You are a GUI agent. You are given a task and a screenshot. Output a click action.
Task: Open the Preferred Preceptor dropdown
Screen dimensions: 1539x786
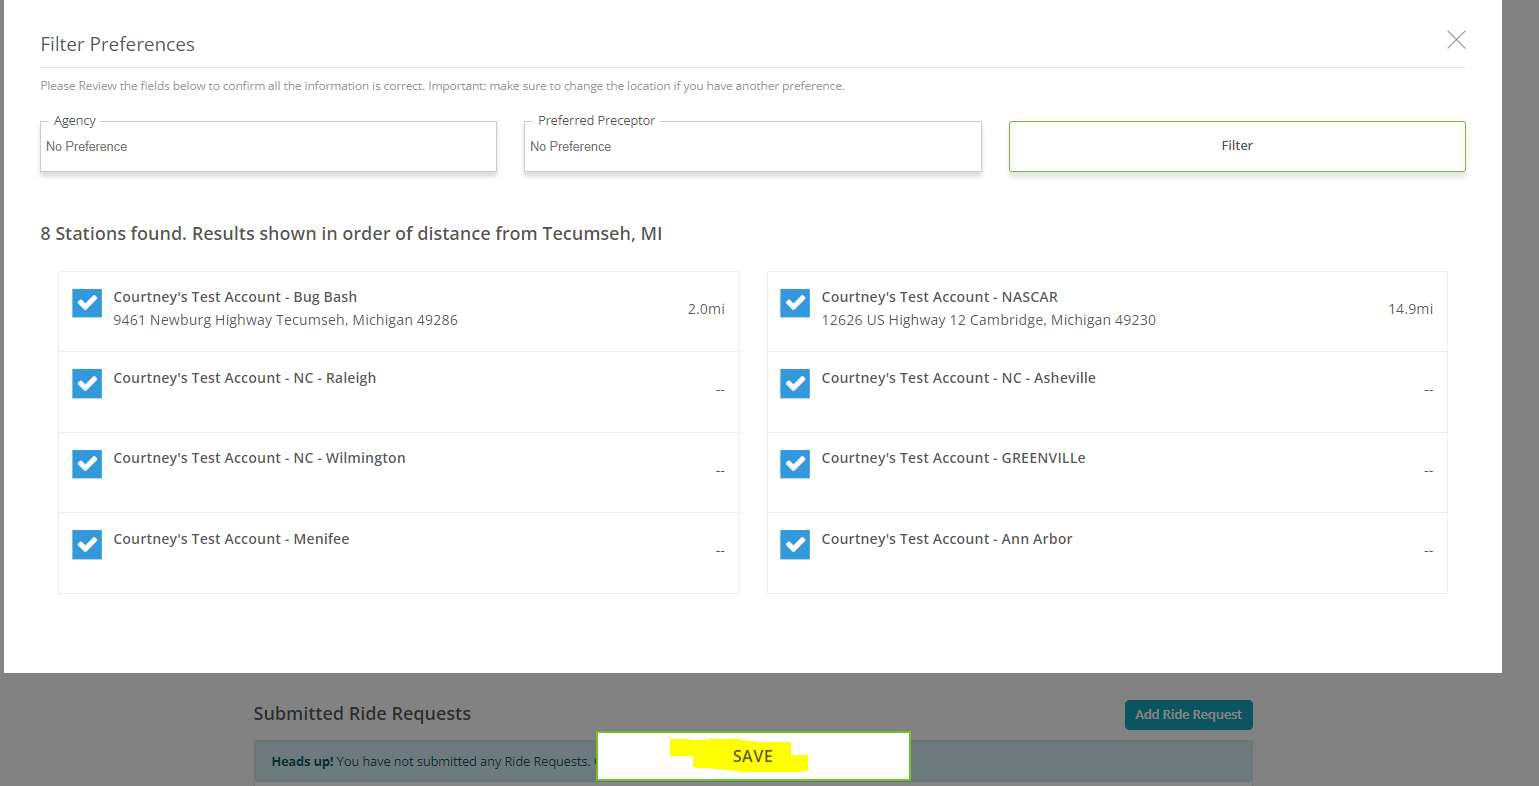[x=752, y=147]
